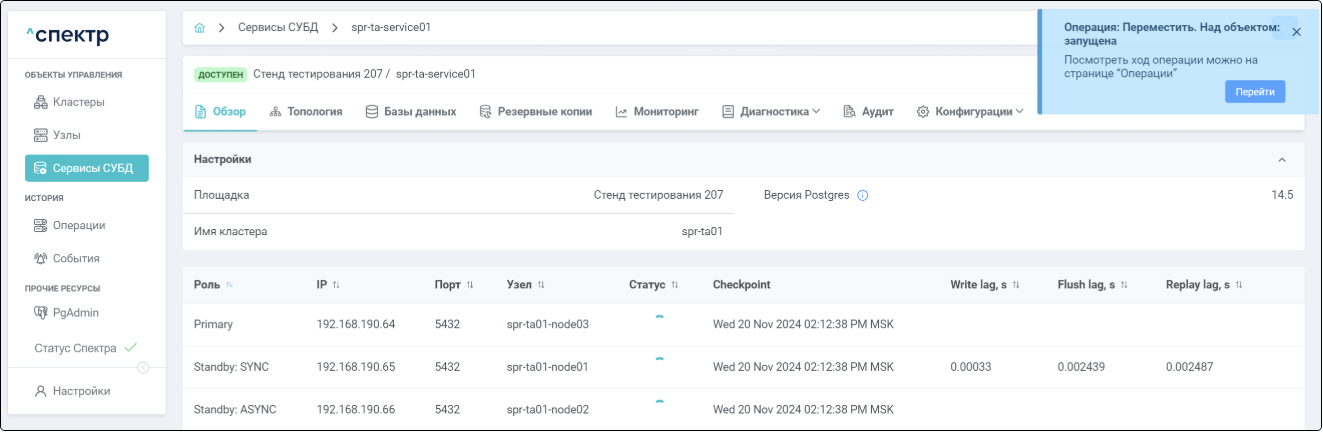The image size is (1323, 432).
Task: Sort by Replay lag column icon
Action: coord(1239,286)
